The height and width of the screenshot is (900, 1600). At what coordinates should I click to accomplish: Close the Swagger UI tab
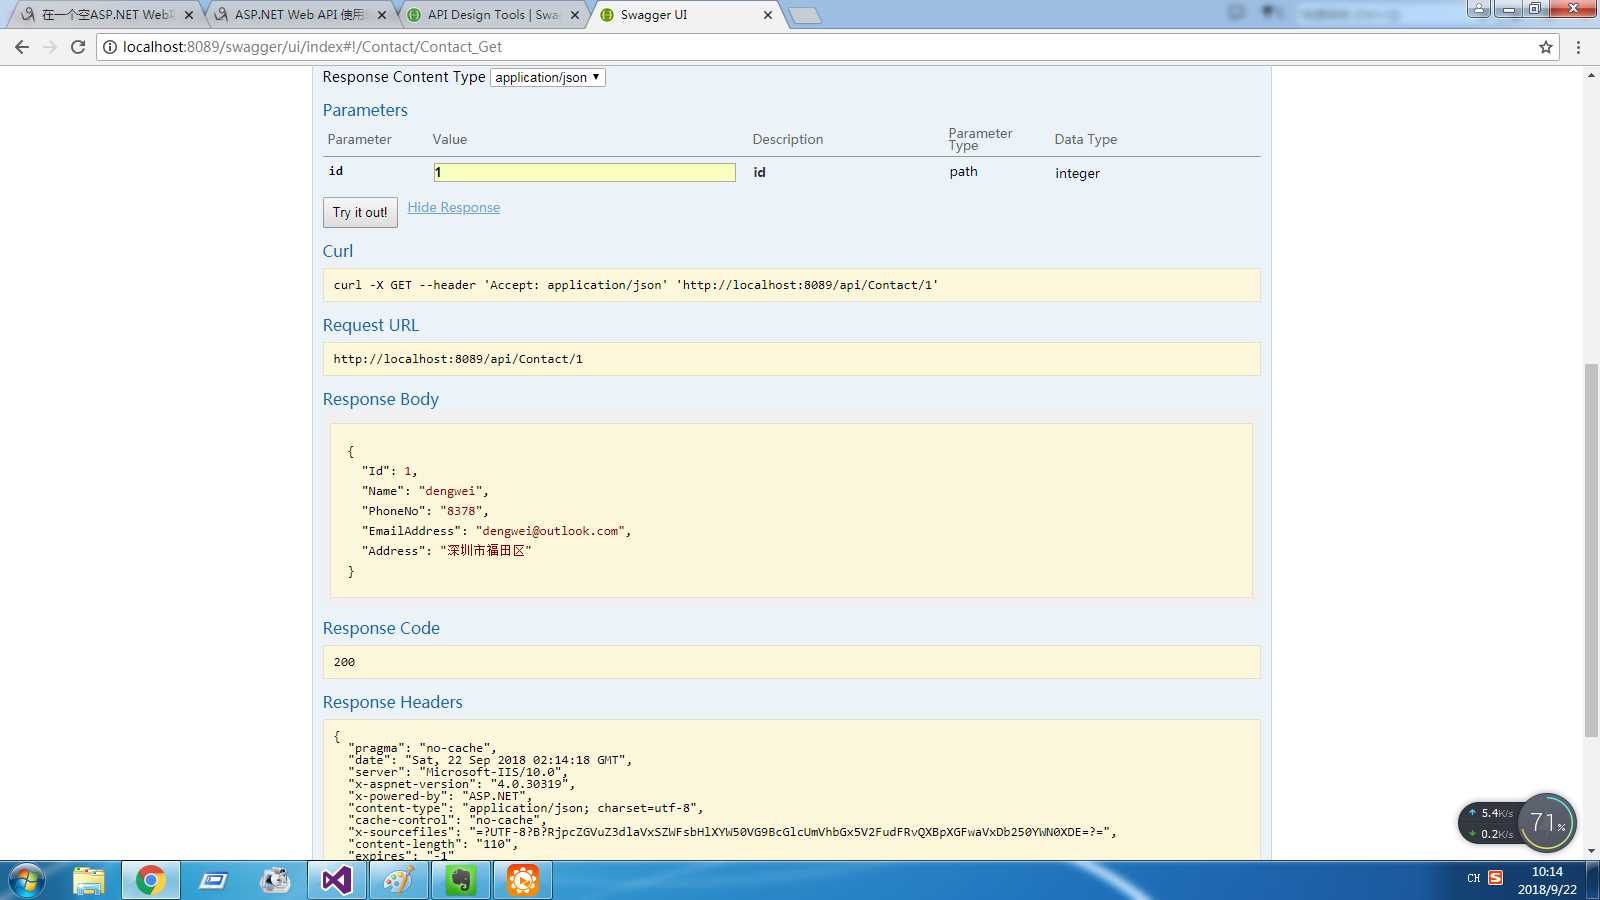tap(768, 15)
